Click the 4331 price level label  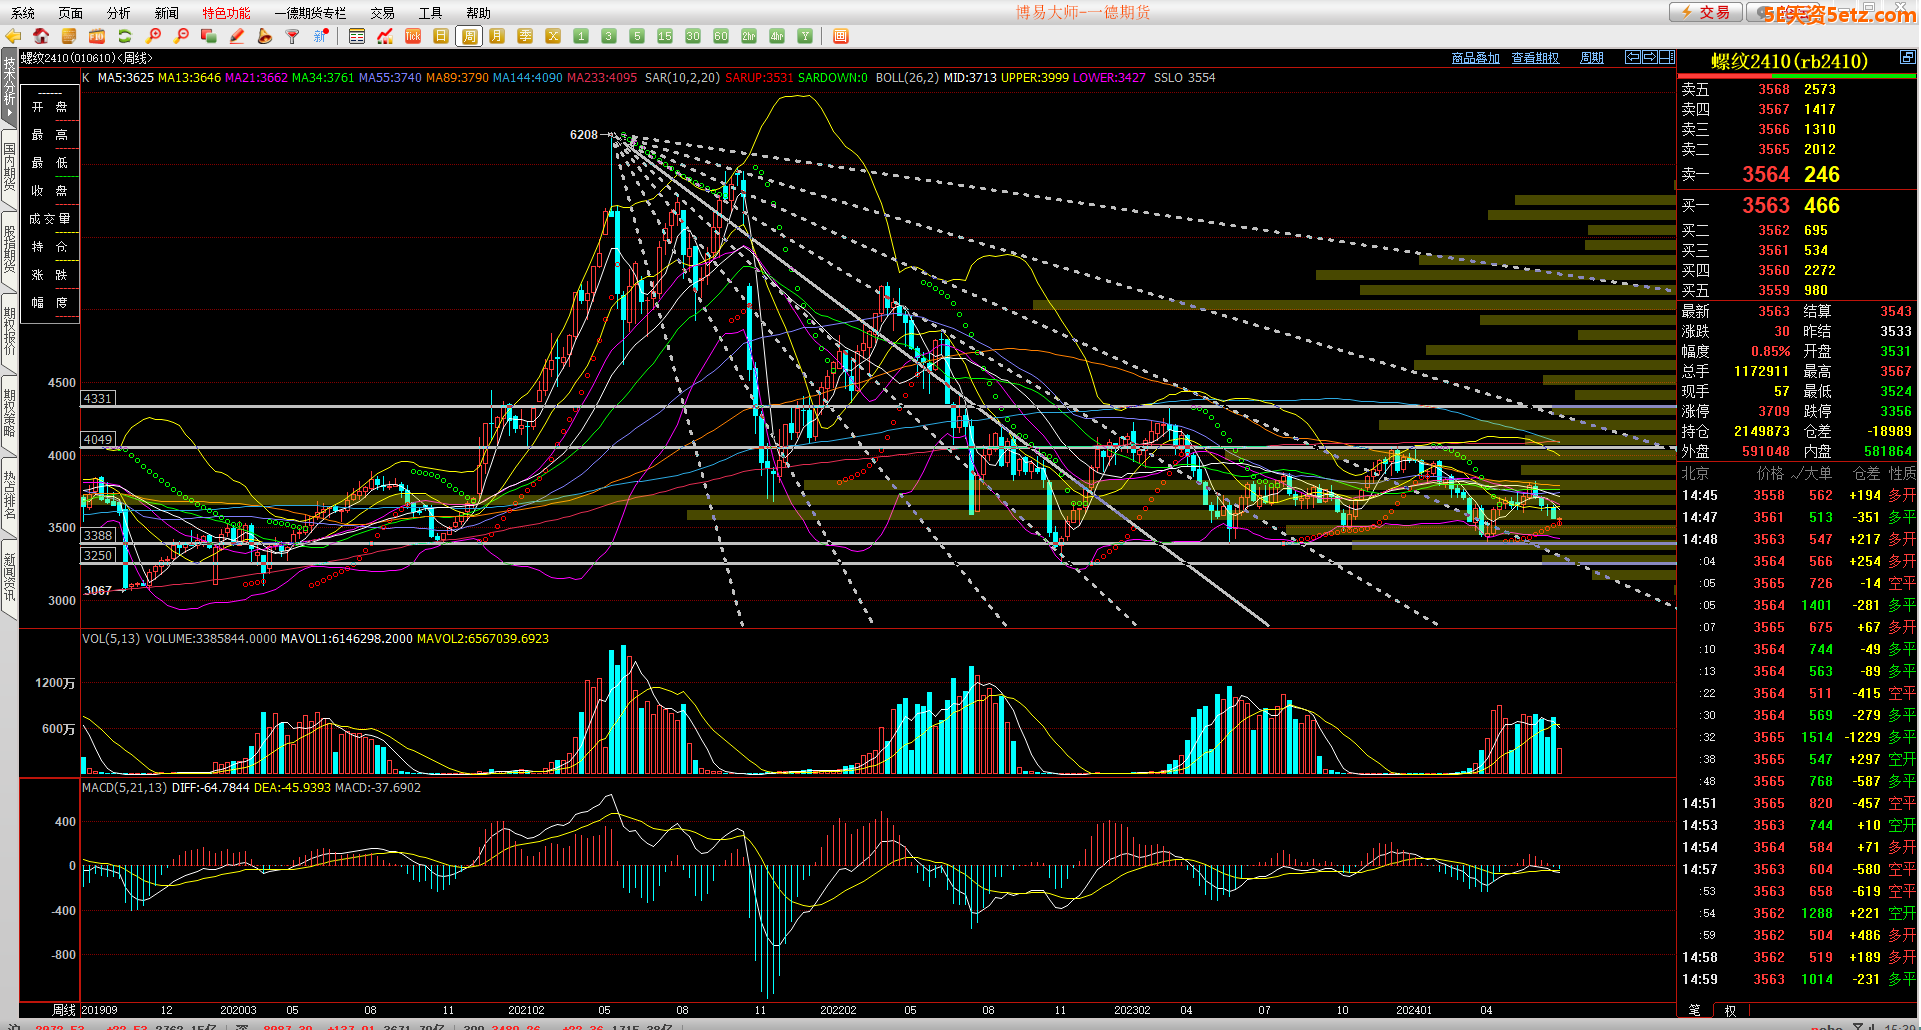[x=98, y=398]
